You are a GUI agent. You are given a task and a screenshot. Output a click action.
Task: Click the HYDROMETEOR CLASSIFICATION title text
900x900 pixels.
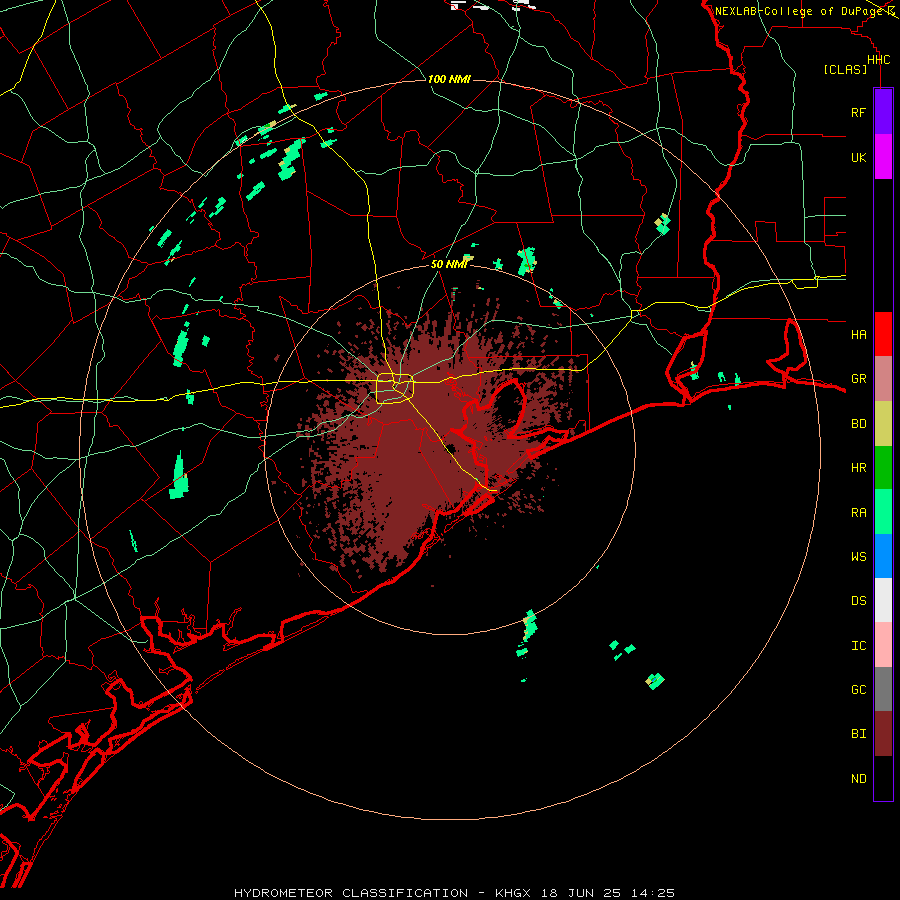[351, 893]
